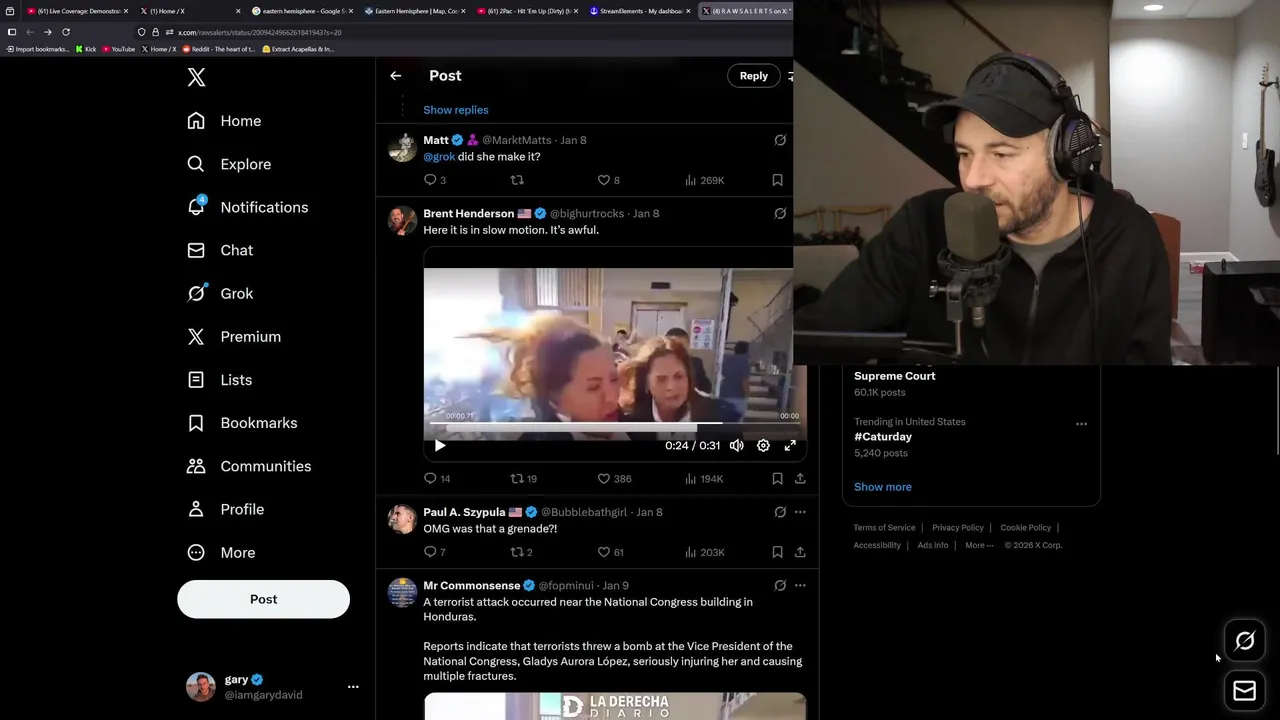Open more options on Mr Commonsense's post

click(800, 585)
